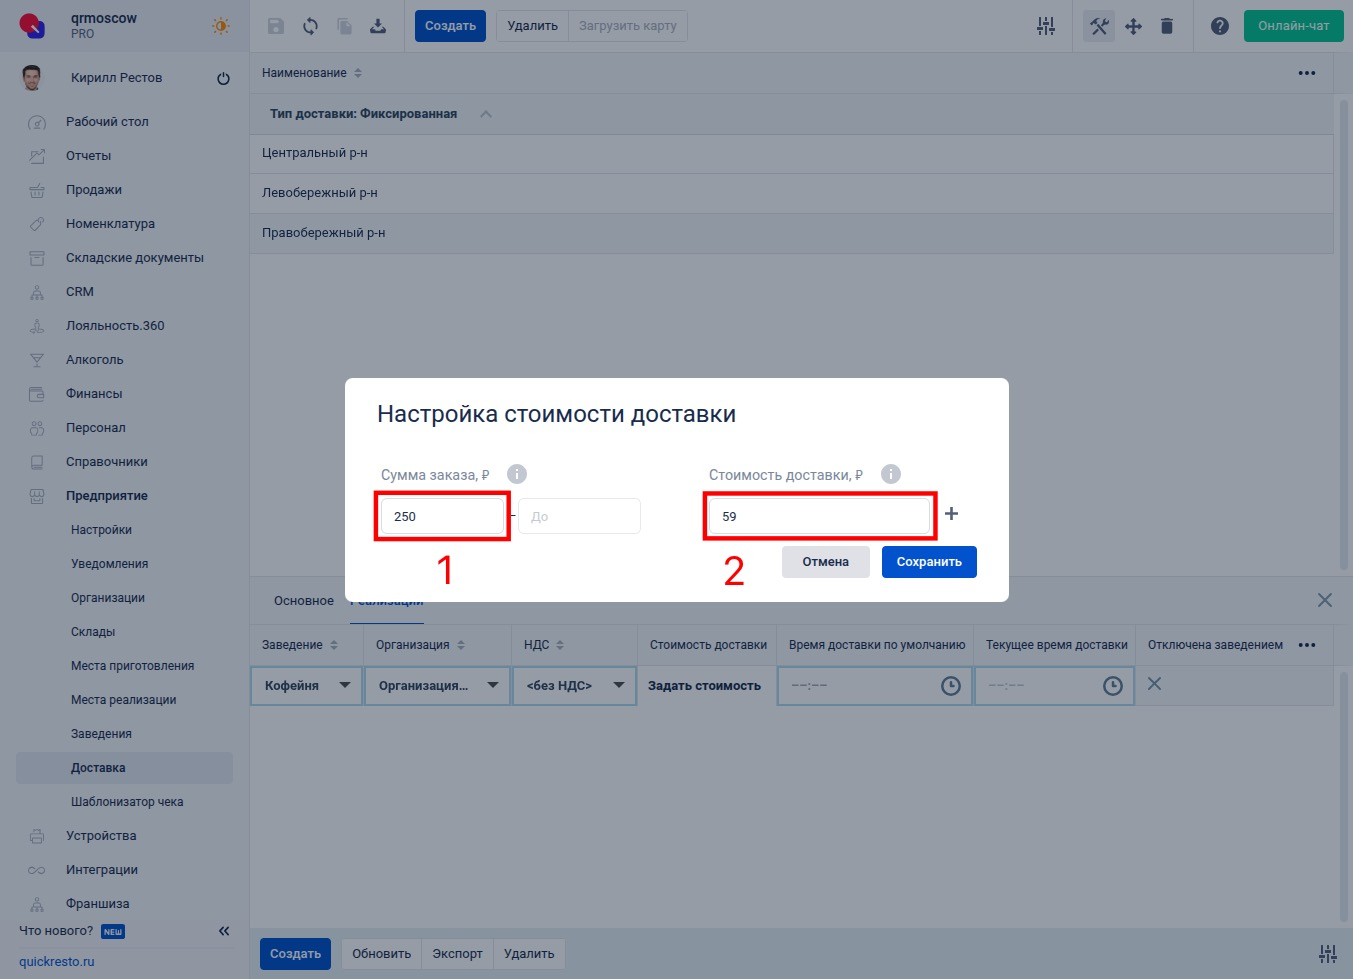Click info icon next to Сумма заказа
The image size is (1353, 979).
(517, 474)
